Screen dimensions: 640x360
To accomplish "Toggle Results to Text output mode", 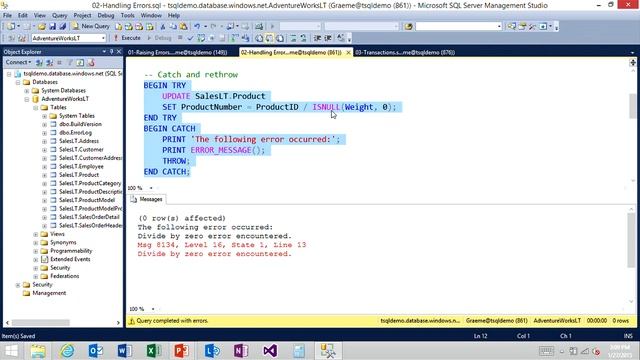I will coord(259,38).
